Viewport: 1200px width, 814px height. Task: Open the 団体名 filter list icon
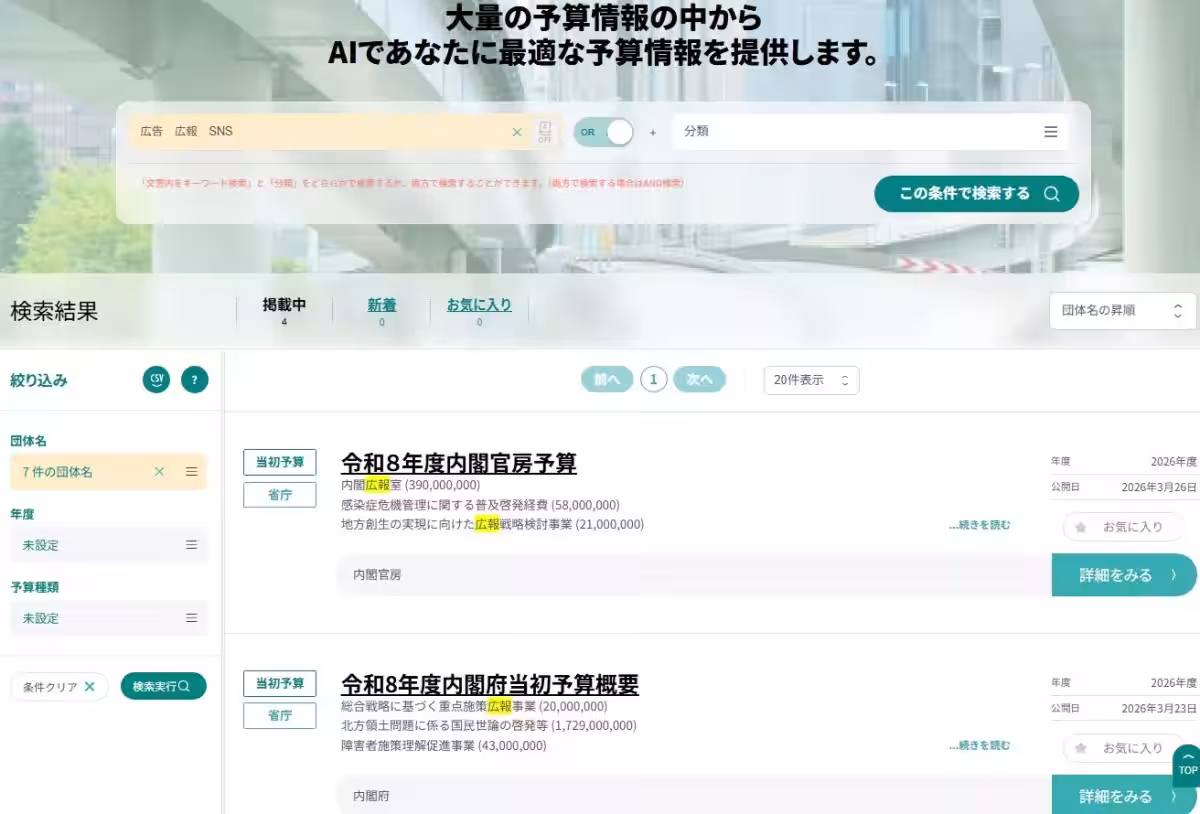pos(191,472)
